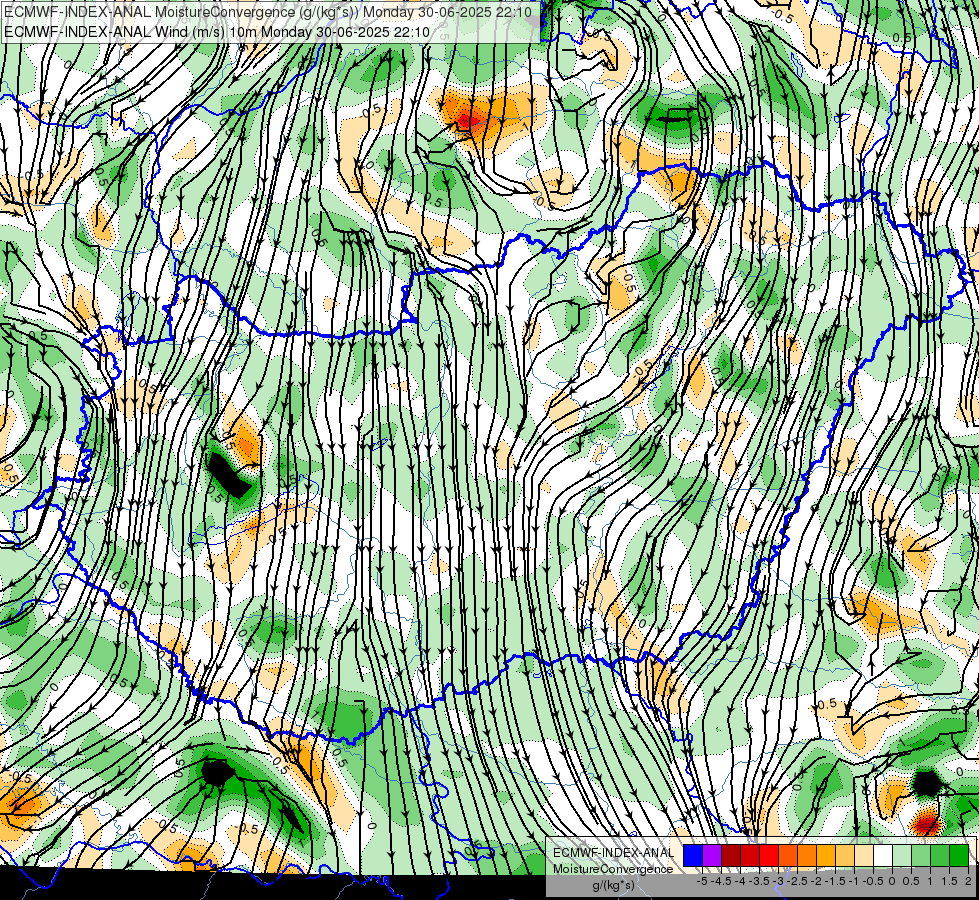This screenshot has height=900, width=979.
Task: Click the '-1.5' legend tick label
Action: 835,881
